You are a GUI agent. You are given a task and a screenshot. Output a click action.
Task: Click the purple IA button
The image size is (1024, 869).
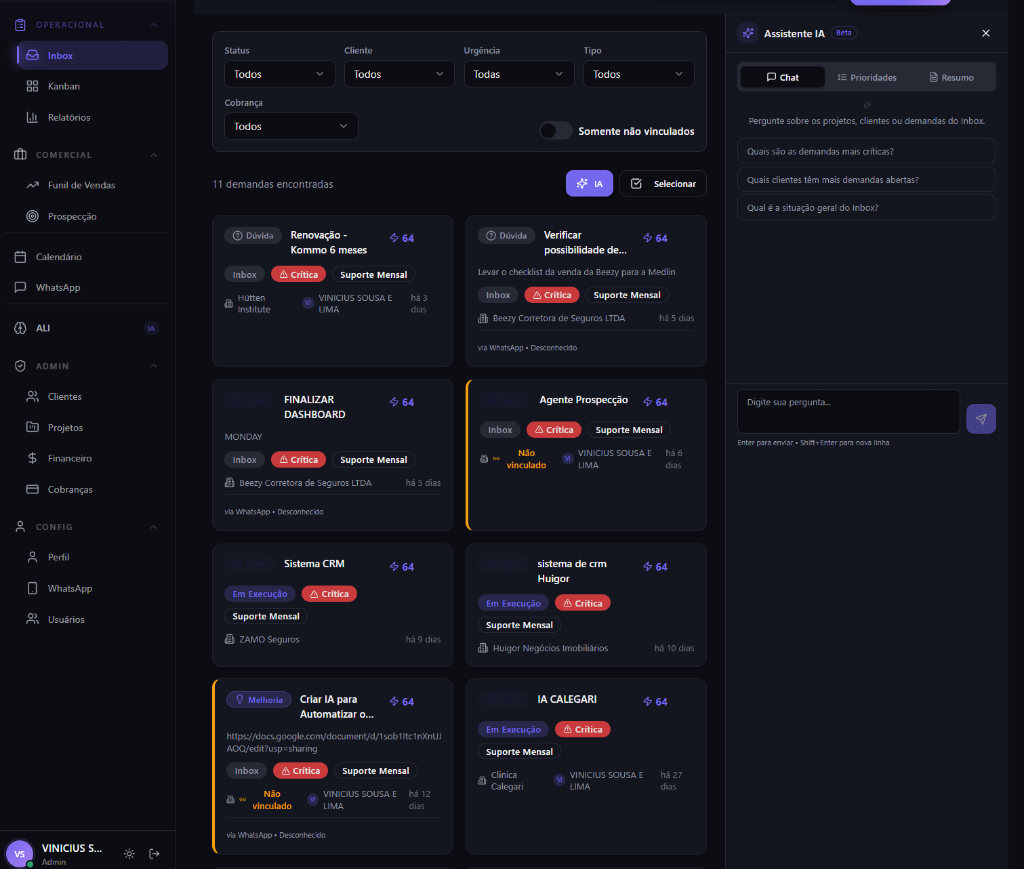(x=589, y=184)
